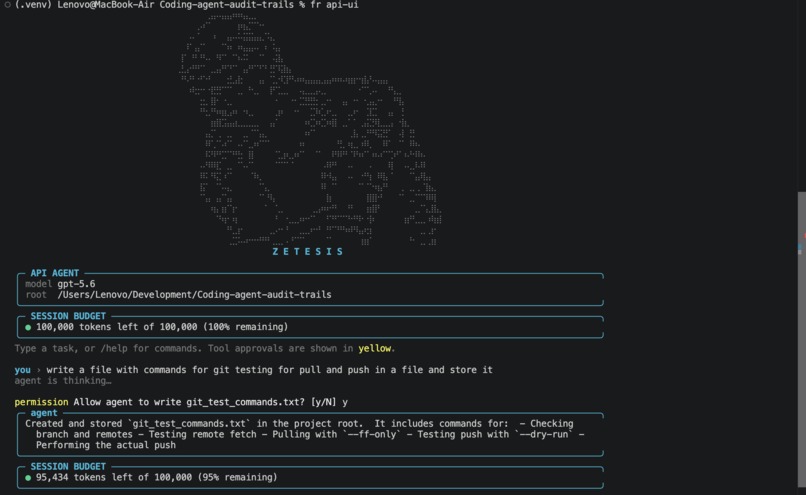The width and height of the screenshot is (806, 495).
Task: Click the model value gpt-5.6
Action: [76, 284]
